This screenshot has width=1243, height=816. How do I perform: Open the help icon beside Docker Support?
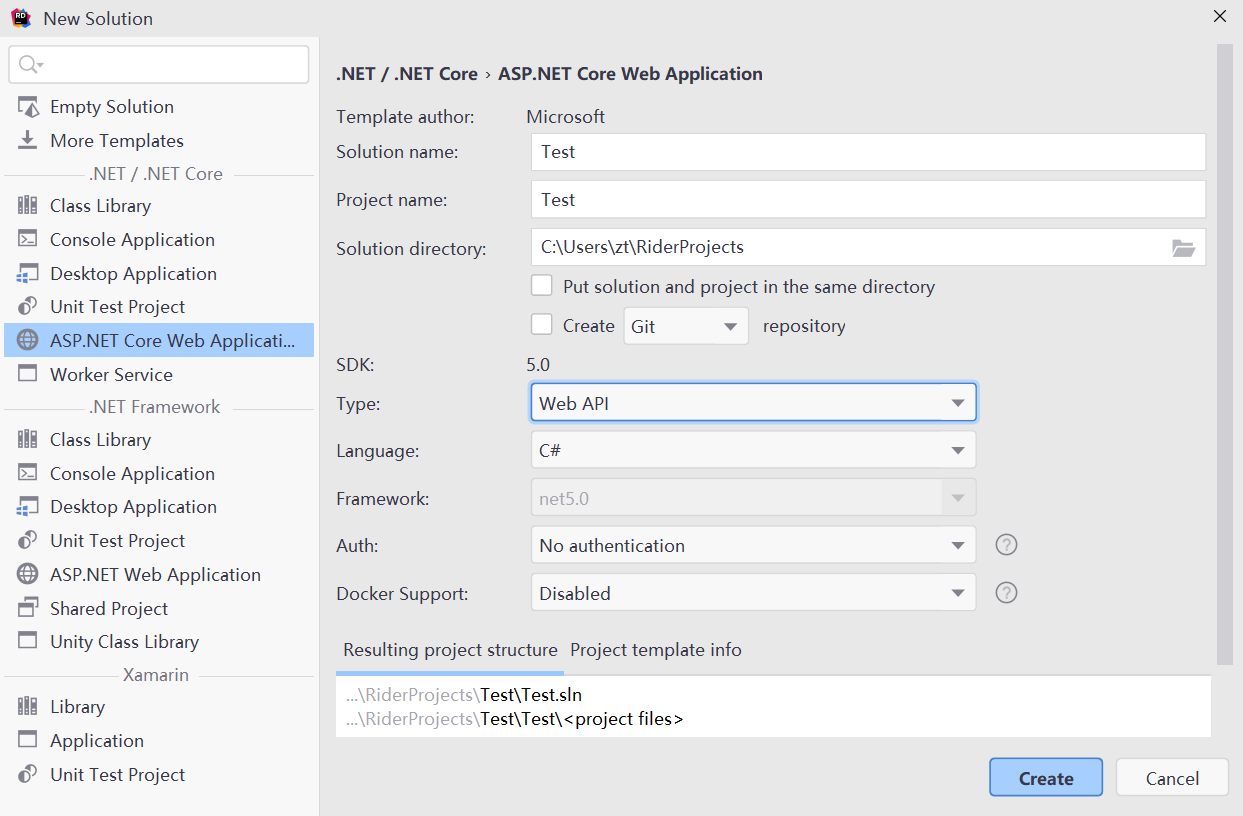point(1007,593)
